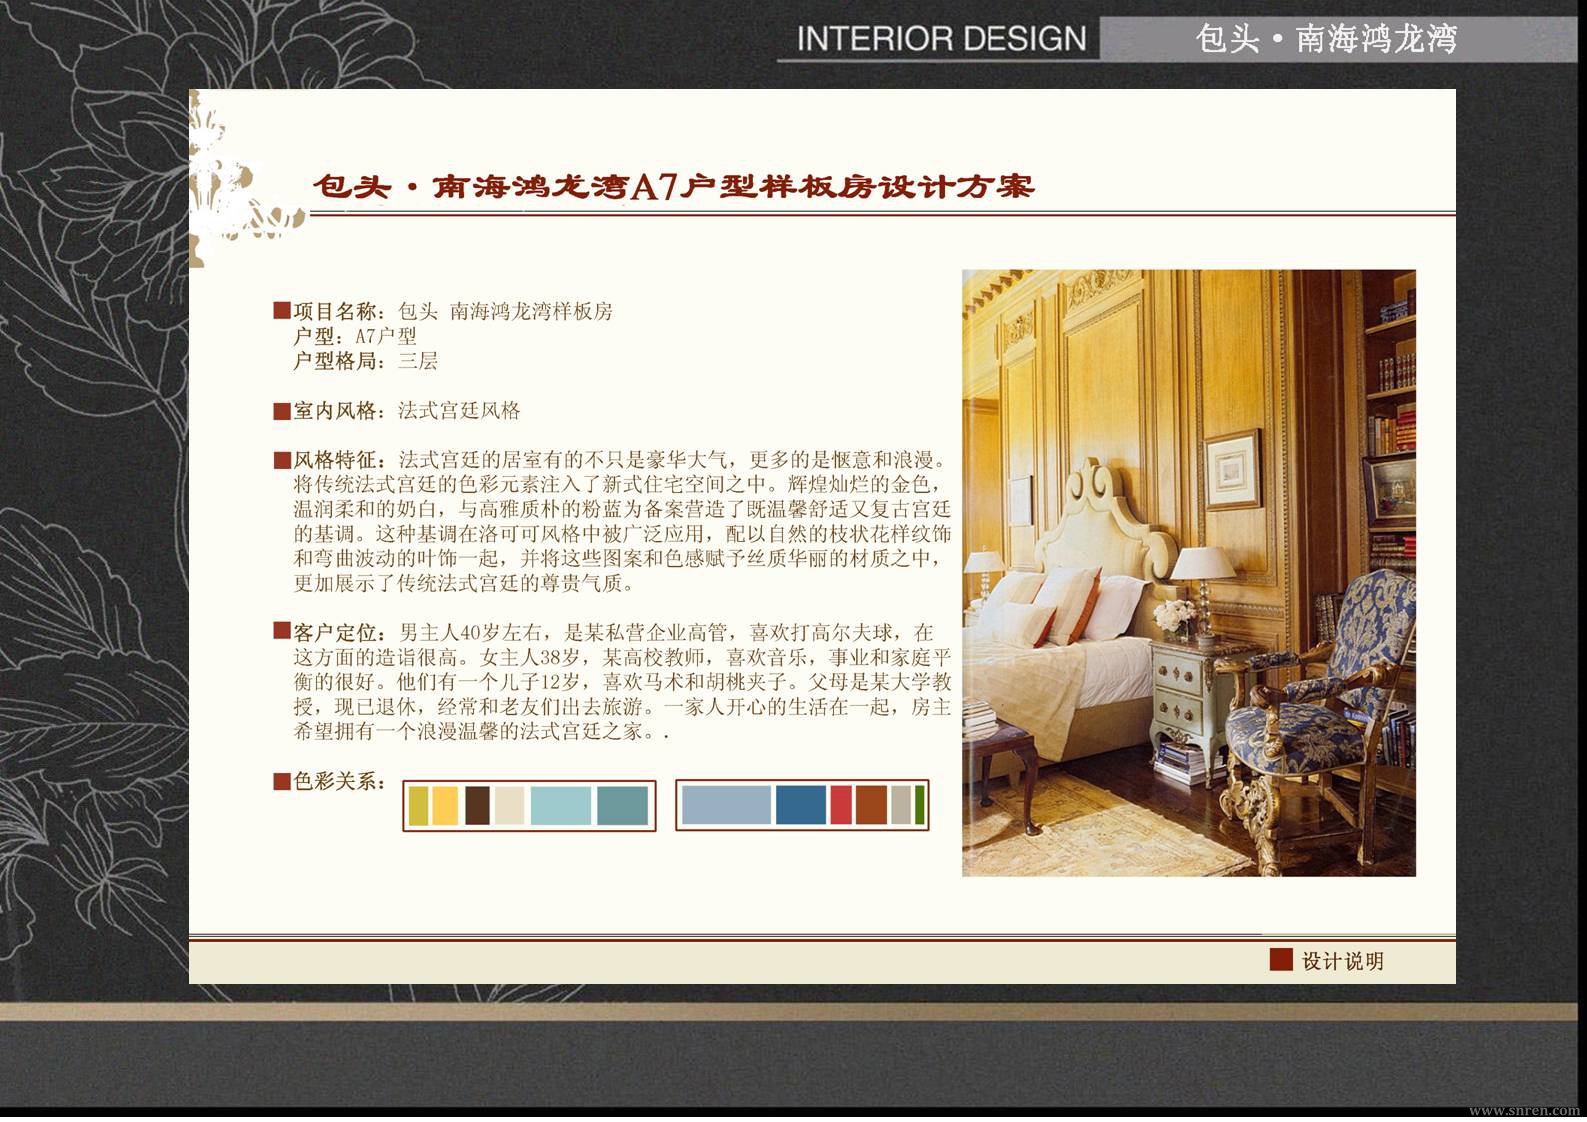Viewport: 1587px width, 1122px height.
Task: Click the red bullet before 色彩关系
Action: 282,781
